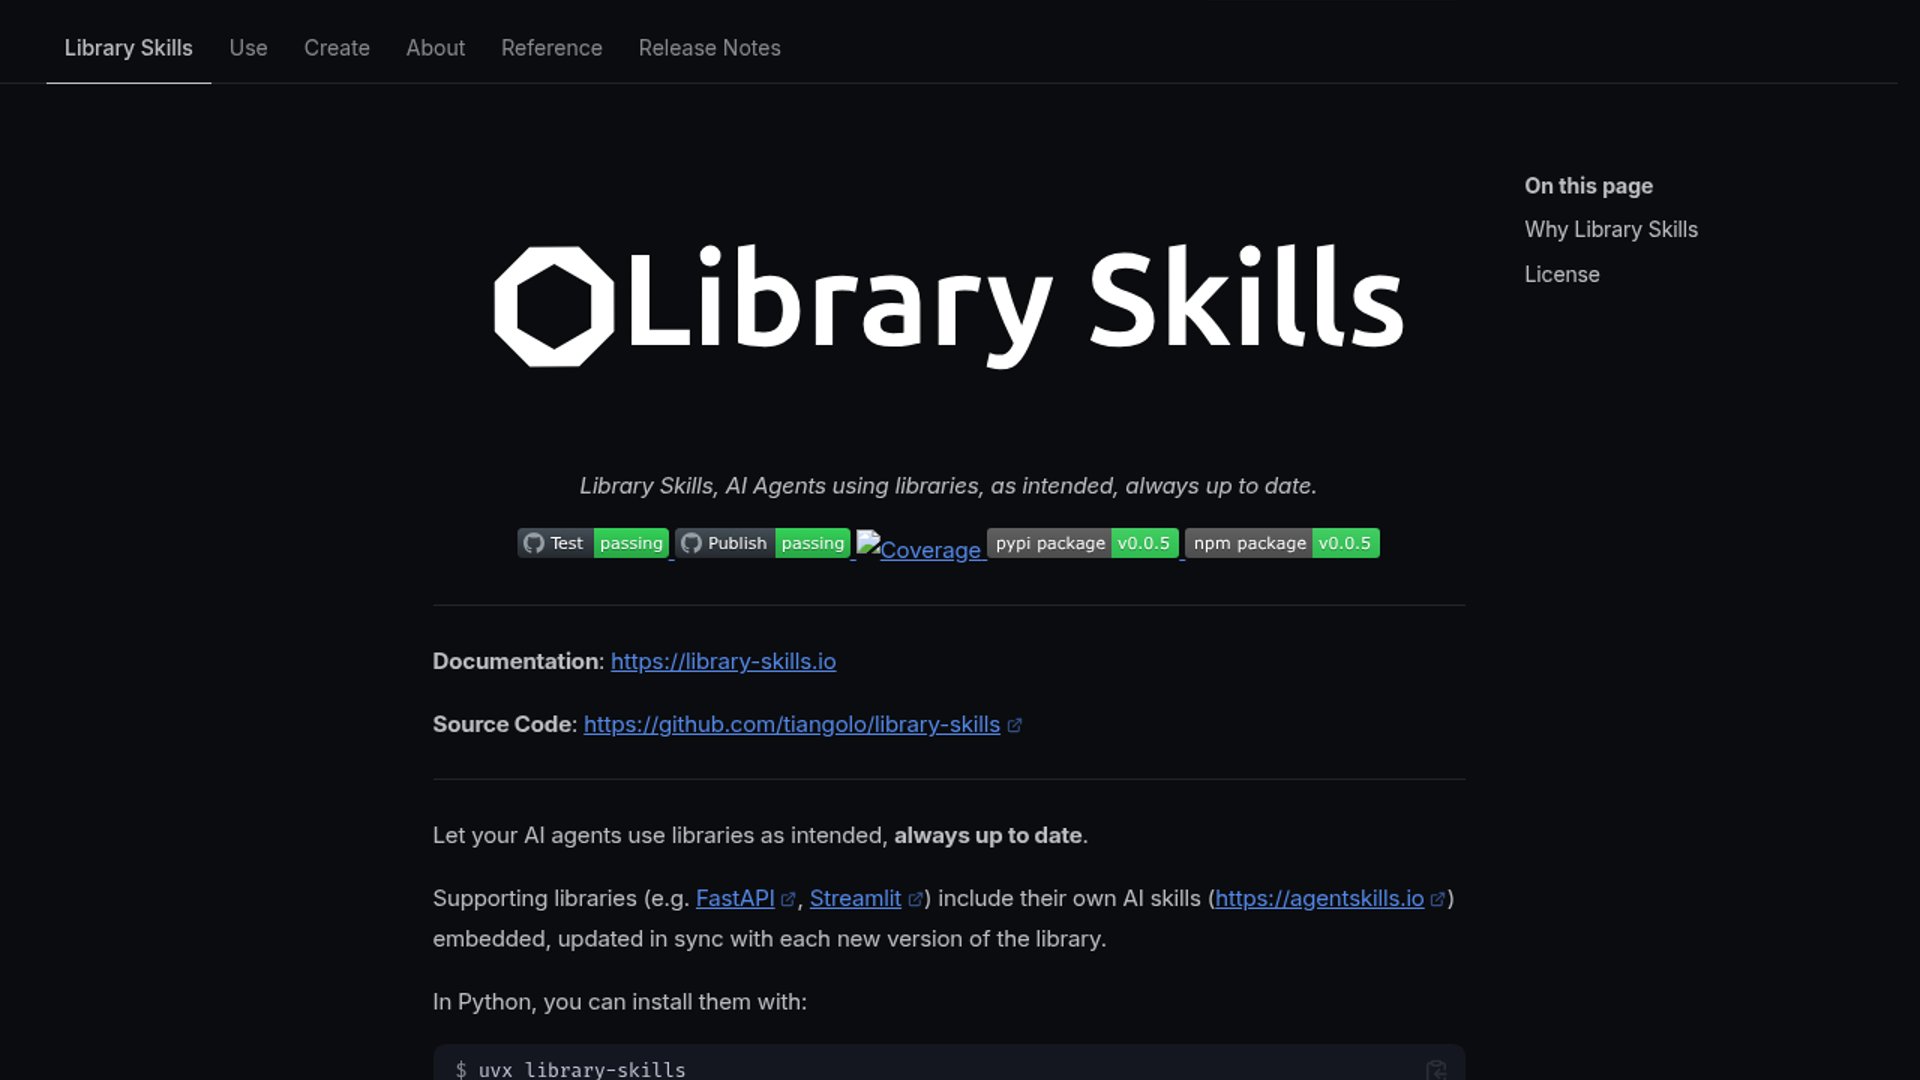The image size is (1920, 1080).
Task: Click the GitHub Test passing badge
Action: pyautogui.click(x=593, y=543)
